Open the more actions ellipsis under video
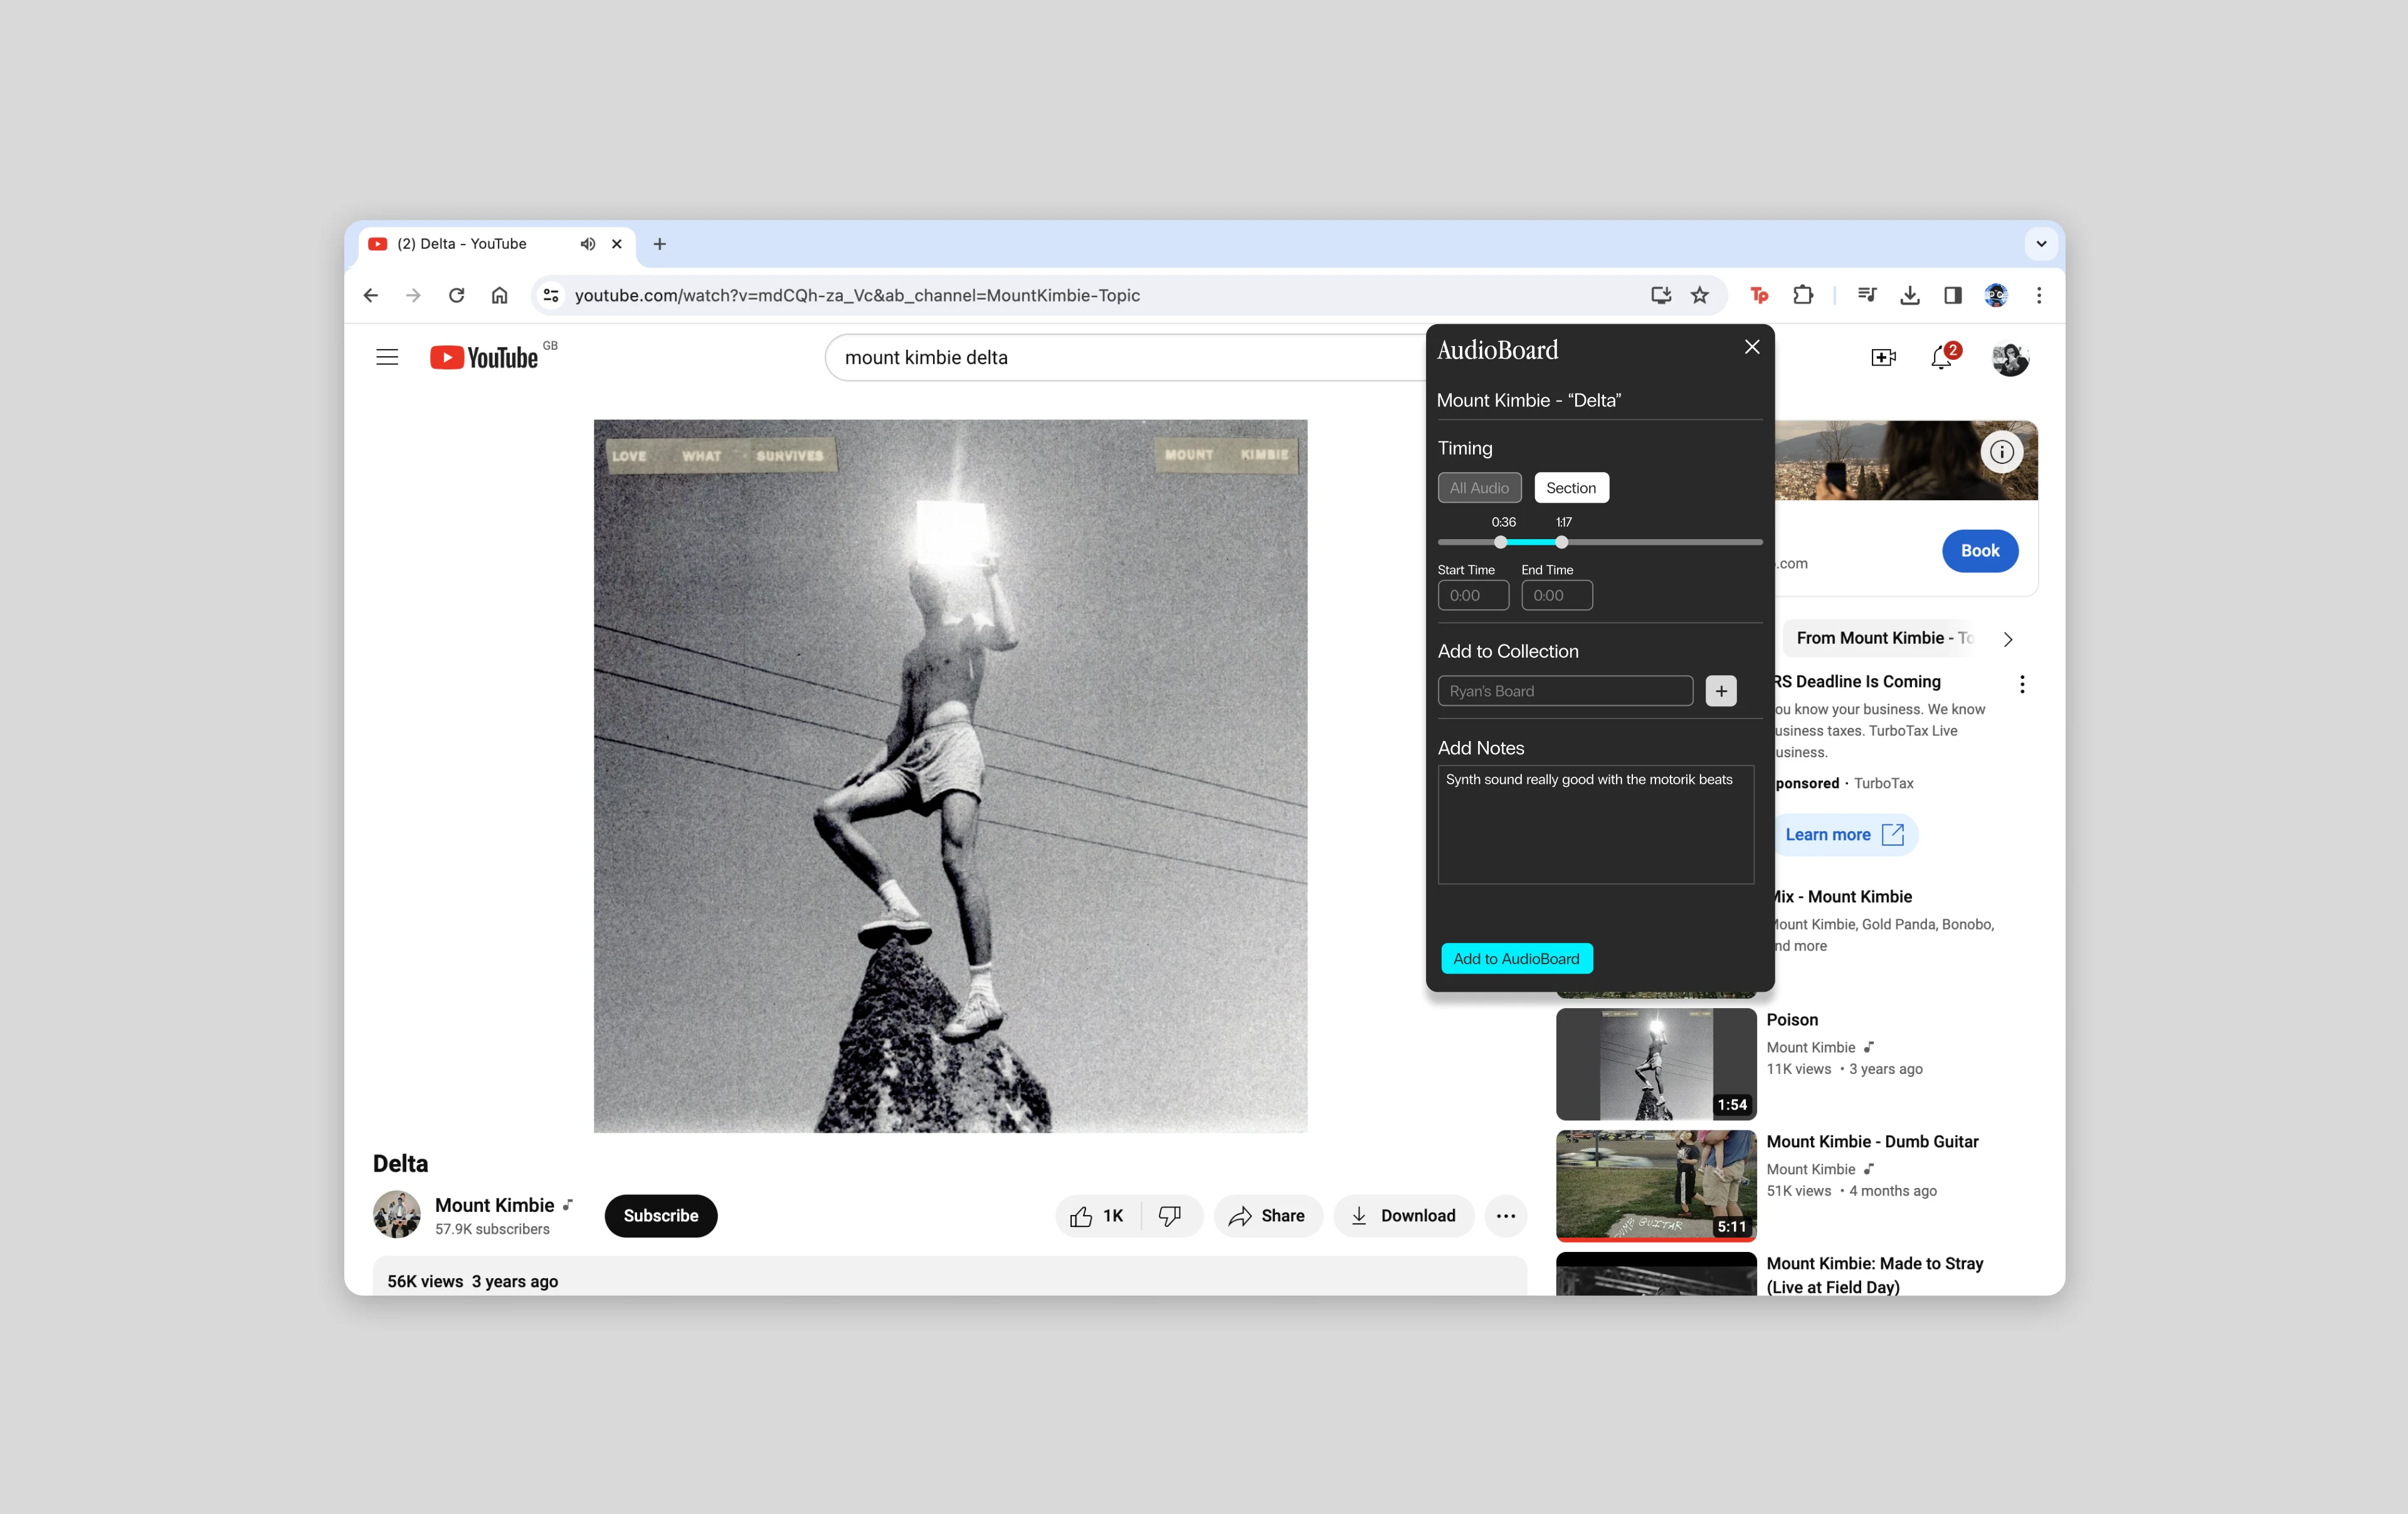Image resolution: width=2408 pixels, height=1514 pixels. pos(1506,1216)
